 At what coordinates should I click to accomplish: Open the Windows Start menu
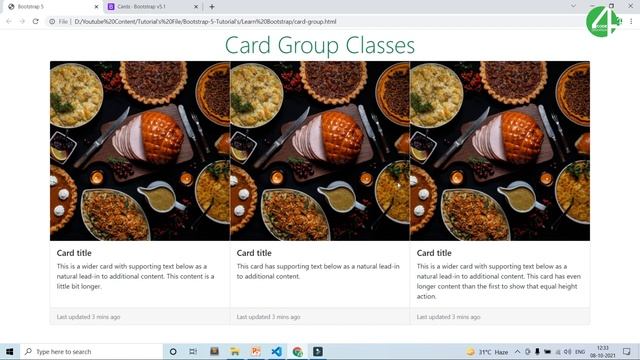[x=9, y=351]
